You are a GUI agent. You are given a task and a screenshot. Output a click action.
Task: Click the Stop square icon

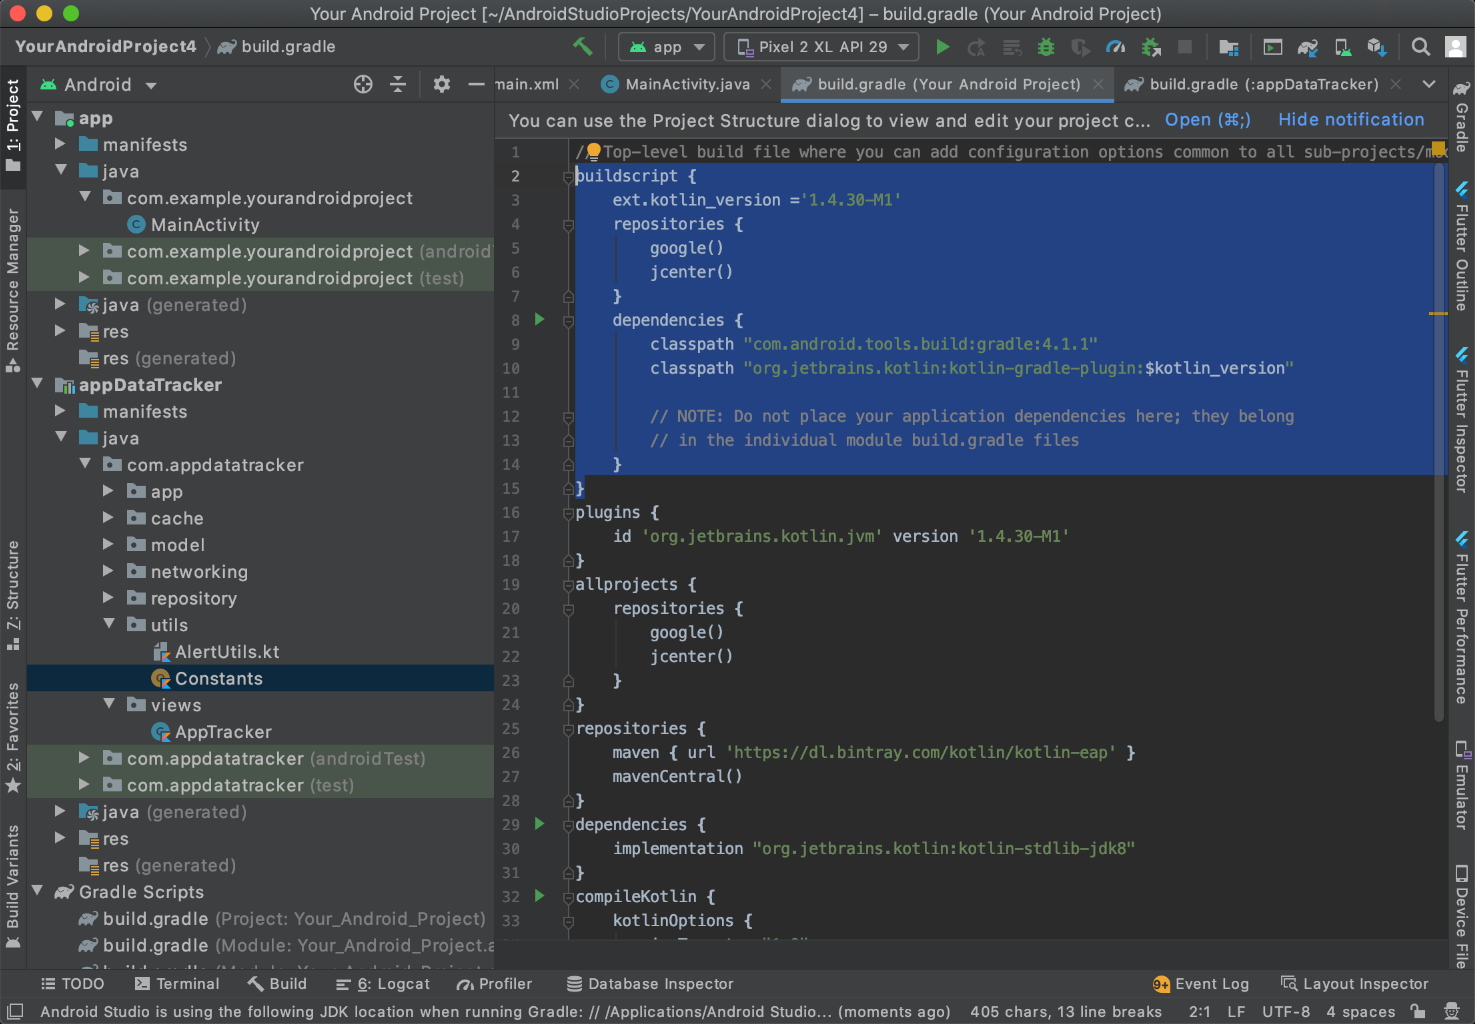(1185, 47)
